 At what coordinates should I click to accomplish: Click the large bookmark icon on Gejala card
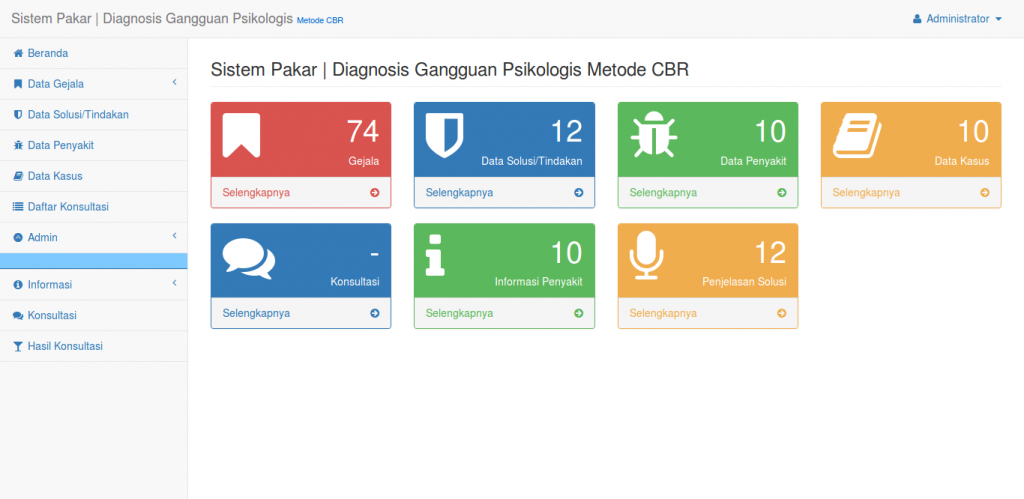[241, 135]
